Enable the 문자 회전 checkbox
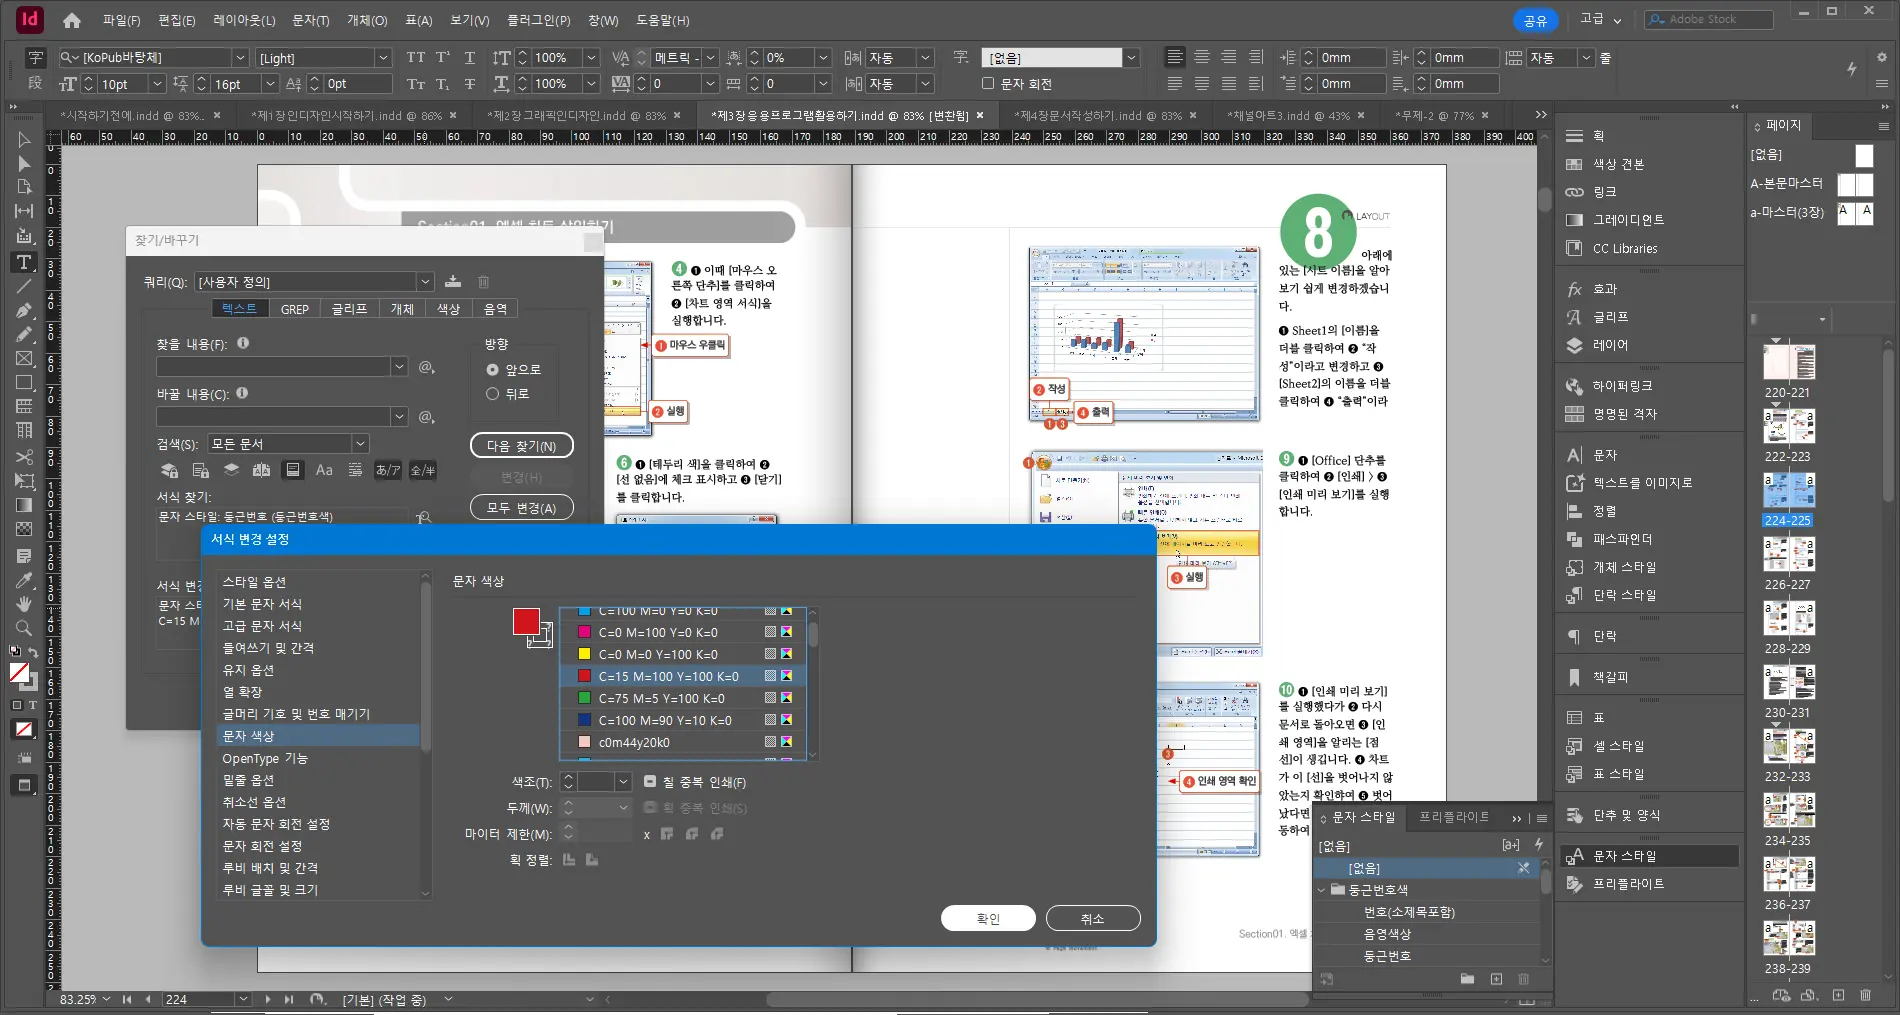Viewport: 1900px width, 1015px height. [x=988, y=84]
